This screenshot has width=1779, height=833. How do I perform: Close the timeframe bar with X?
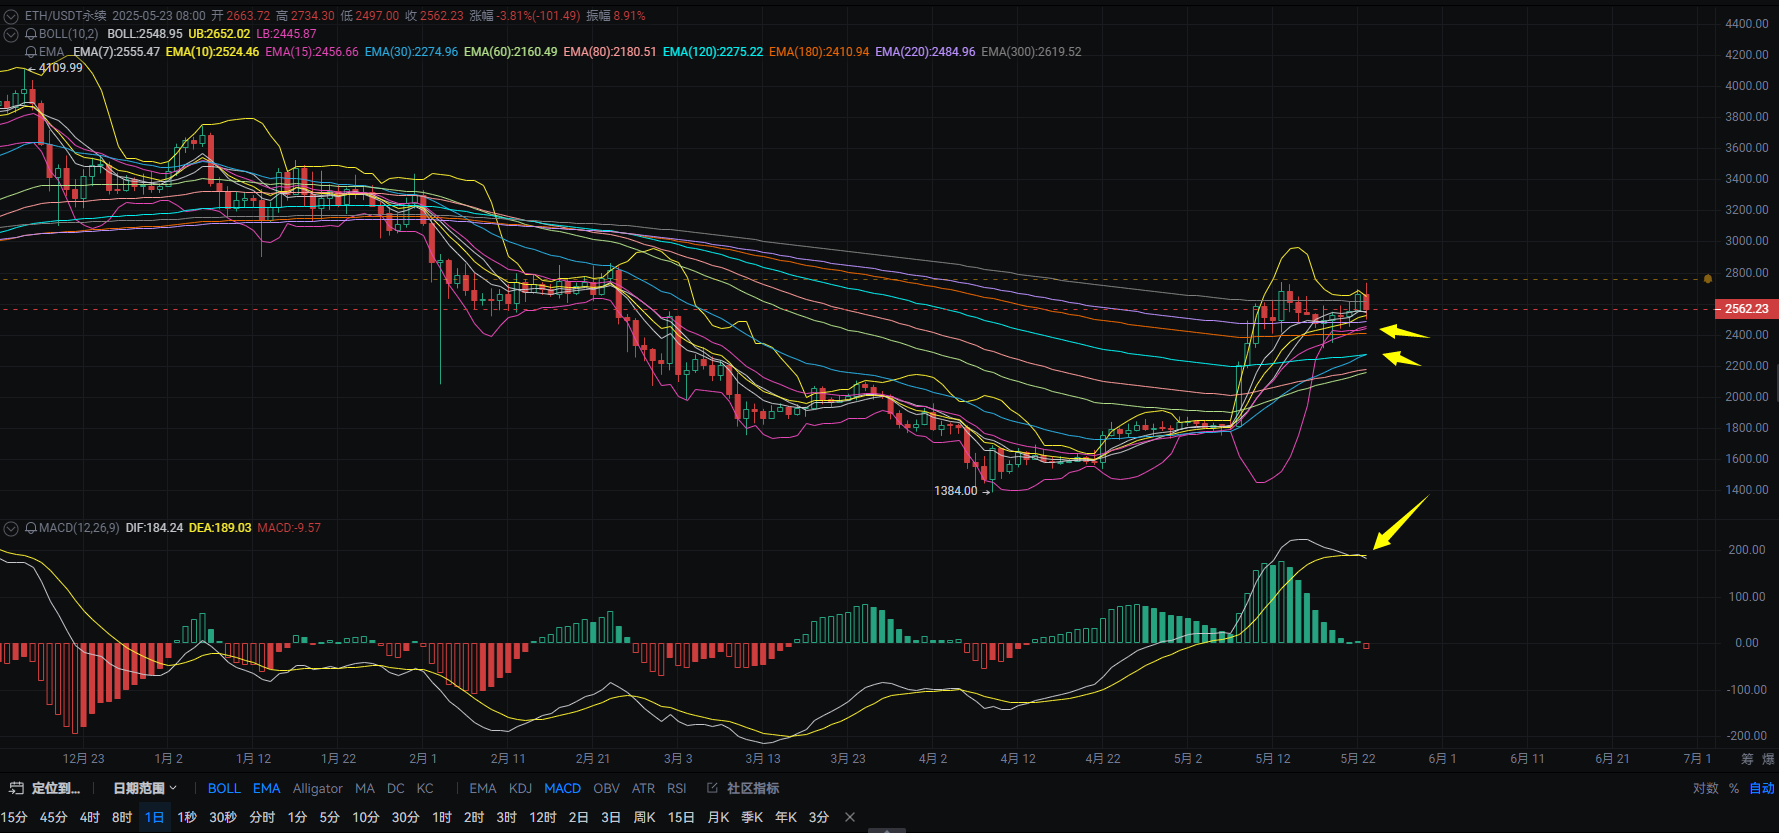850,817
